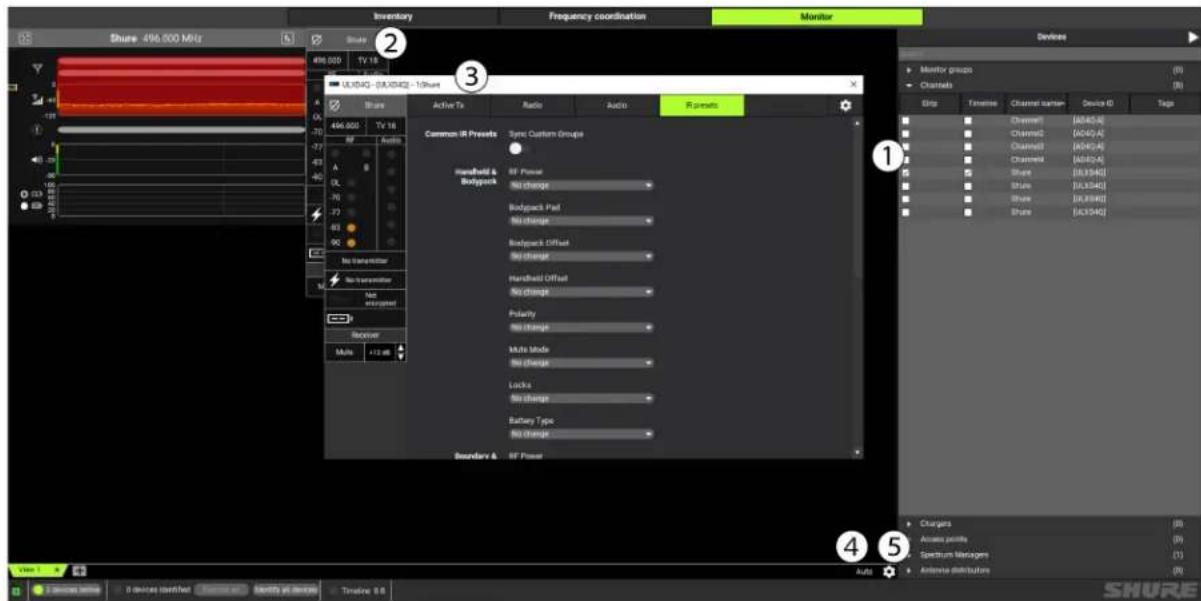Check Timeline checkbox for Channel1
This screenshot has height=601, width=1201.
click(968, 120)
